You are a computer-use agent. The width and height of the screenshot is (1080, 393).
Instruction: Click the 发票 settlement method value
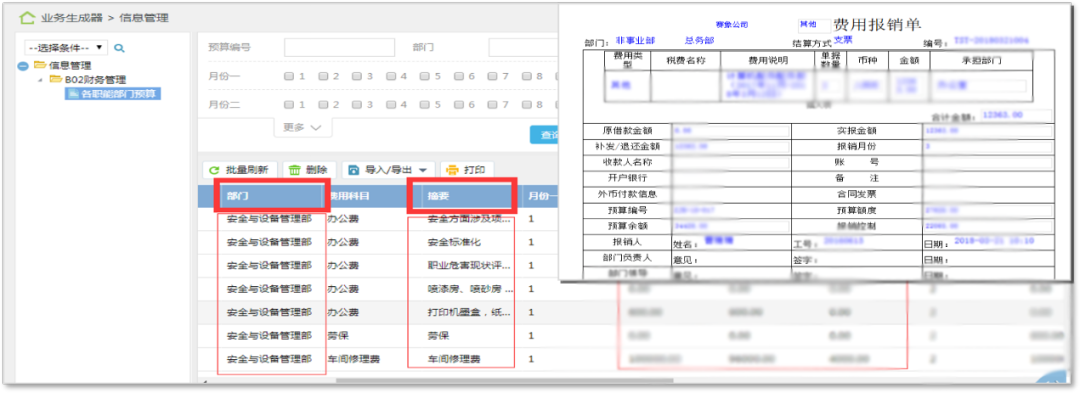(x=844, y=41)
